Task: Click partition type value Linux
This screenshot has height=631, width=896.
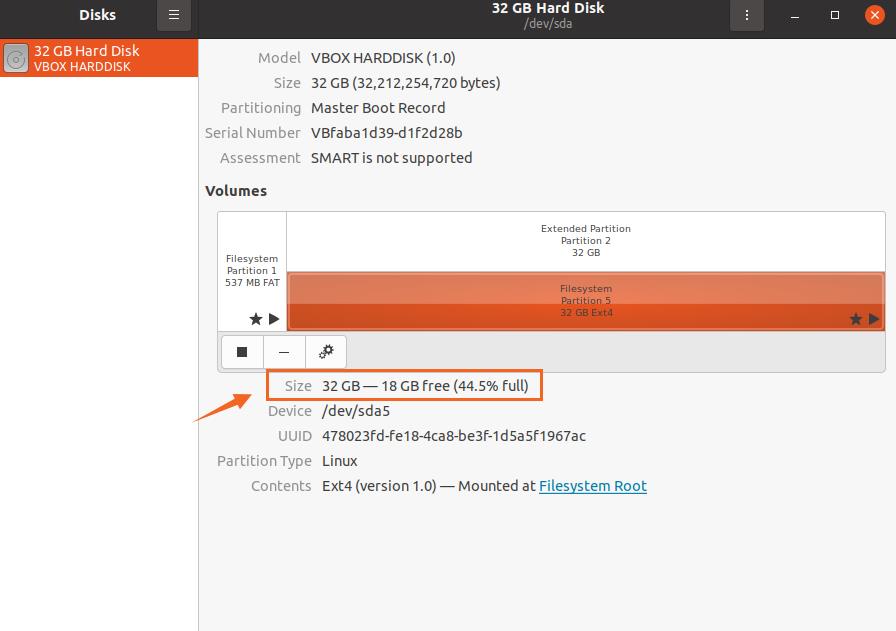Action: [339, 461]
